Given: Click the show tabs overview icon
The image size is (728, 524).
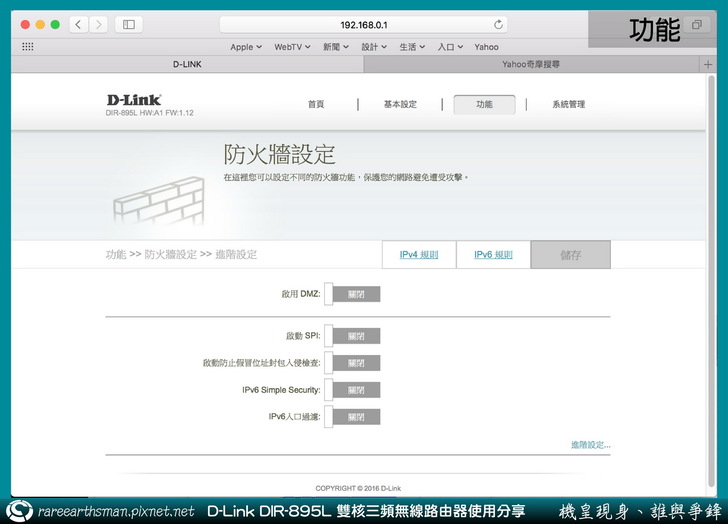Looking at the screenshot, I should [x=696, y=25].
